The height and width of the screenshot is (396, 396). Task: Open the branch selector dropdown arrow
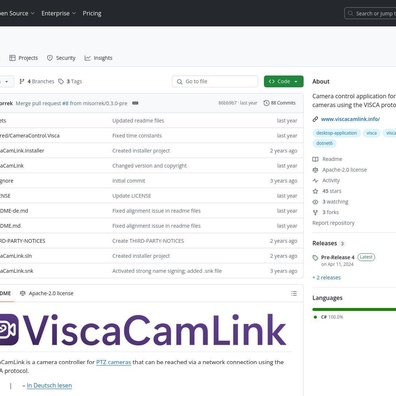point(7,81)
